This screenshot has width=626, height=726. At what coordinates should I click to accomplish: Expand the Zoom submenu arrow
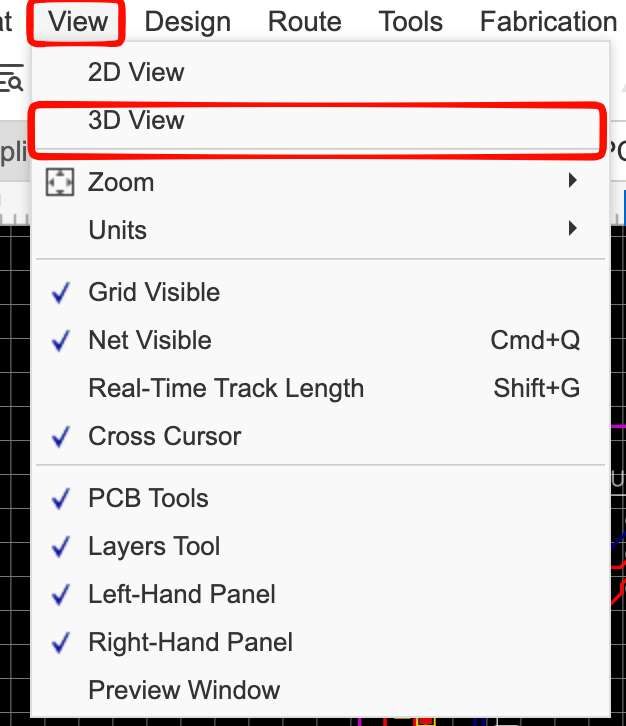572,181
